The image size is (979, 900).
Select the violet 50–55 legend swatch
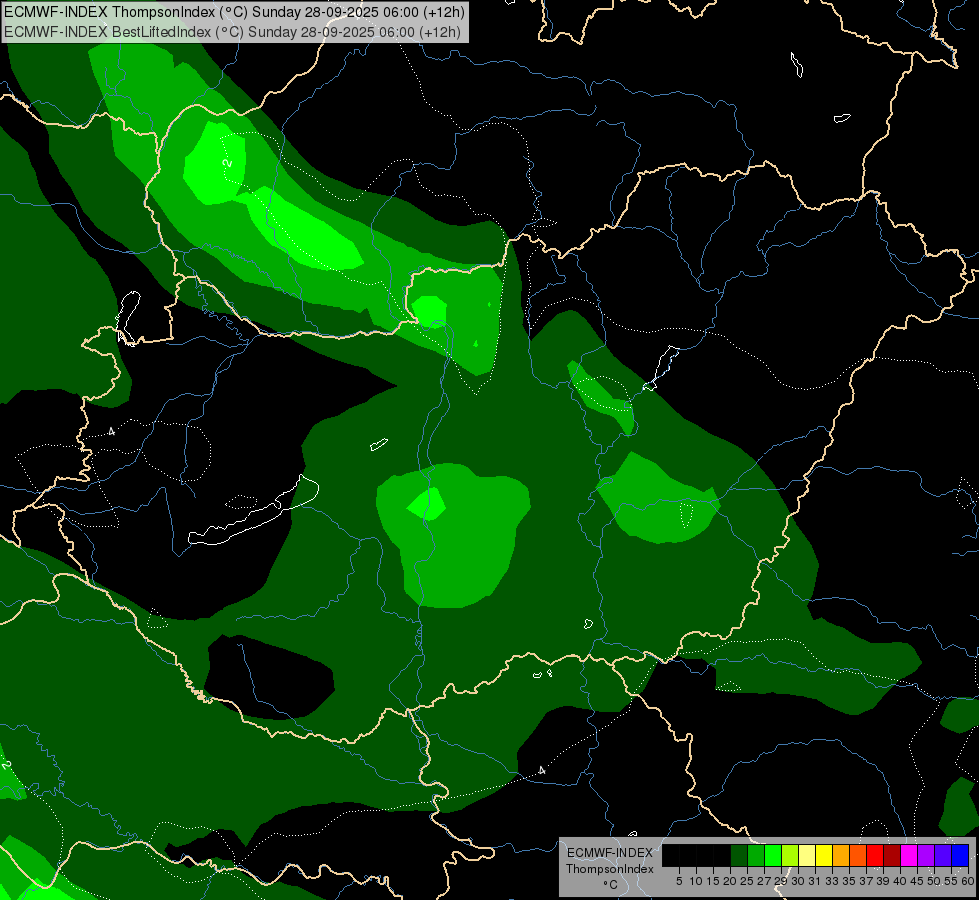tap(943, 855)
